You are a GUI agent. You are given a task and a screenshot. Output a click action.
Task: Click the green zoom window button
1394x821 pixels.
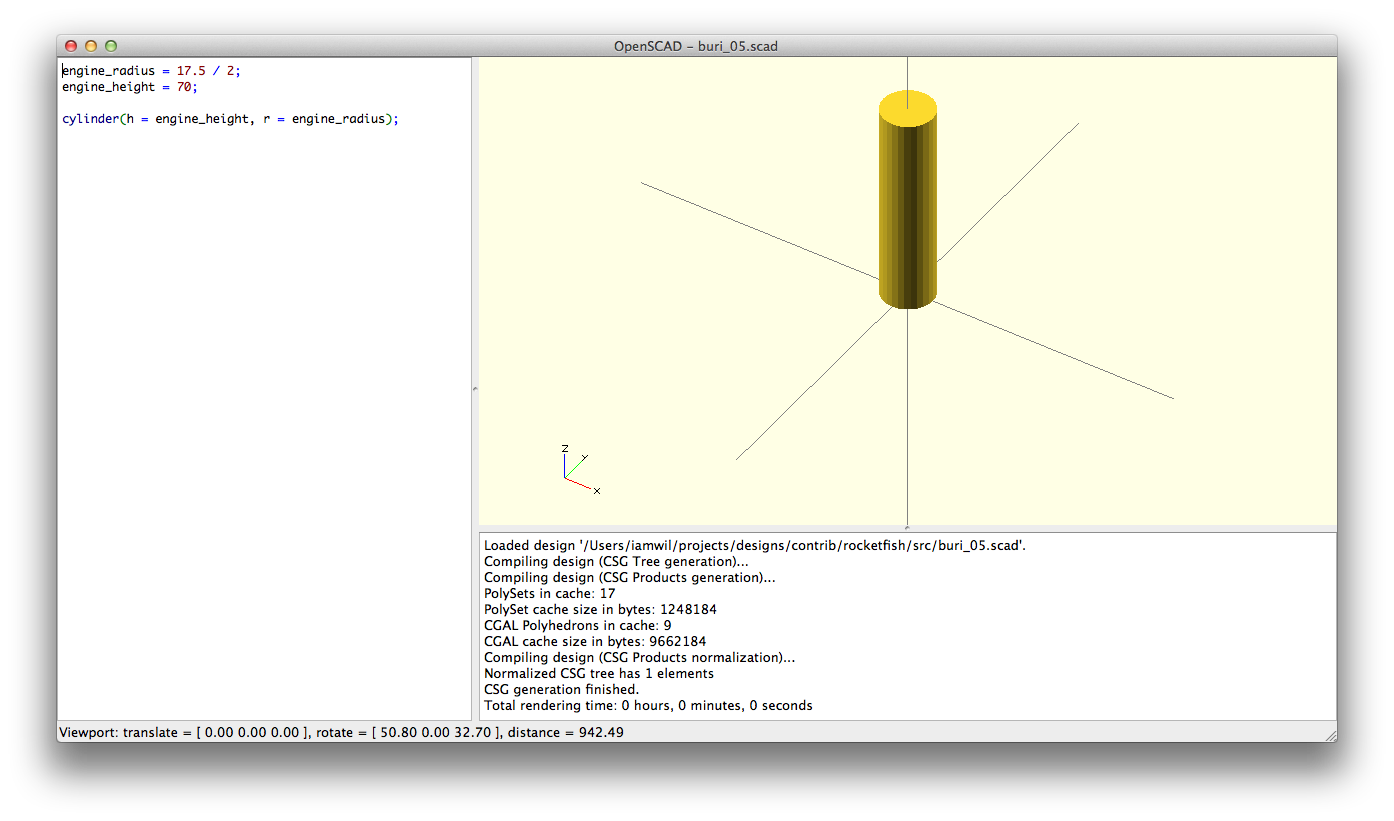111,46
